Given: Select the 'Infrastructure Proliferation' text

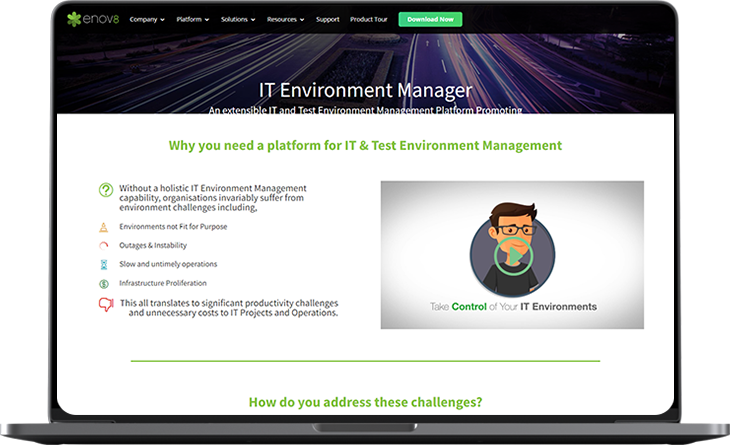Looking at the screenshot, I should coord(163,283).
